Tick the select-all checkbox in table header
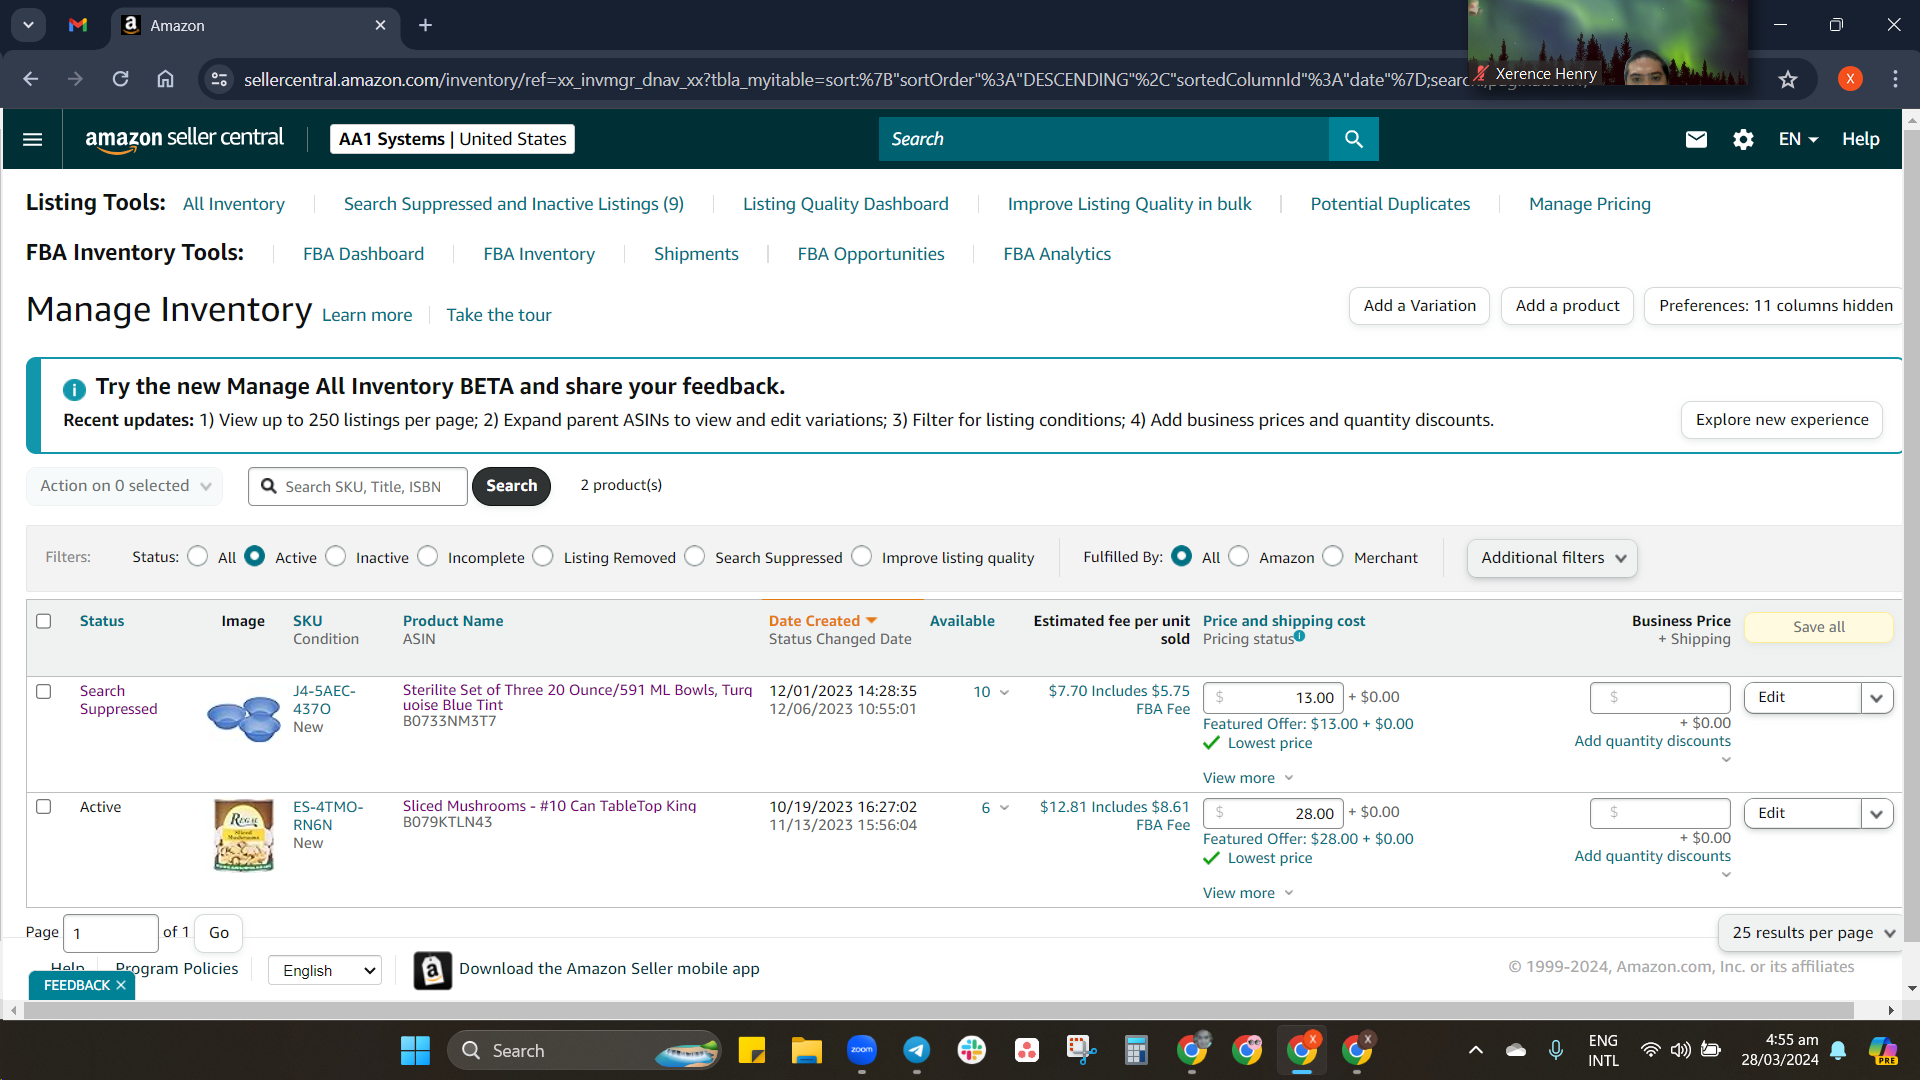Viewport: 1920px width, 1080px height. click(x=44, y=621)
